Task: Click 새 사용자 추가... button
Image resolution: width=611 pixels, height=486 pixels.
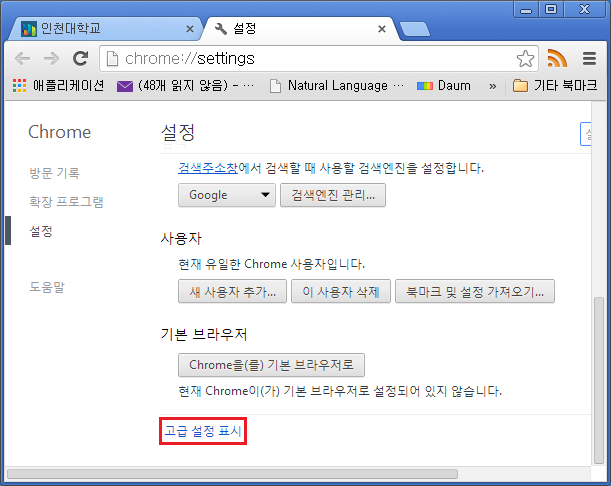Action: point(232,291)
